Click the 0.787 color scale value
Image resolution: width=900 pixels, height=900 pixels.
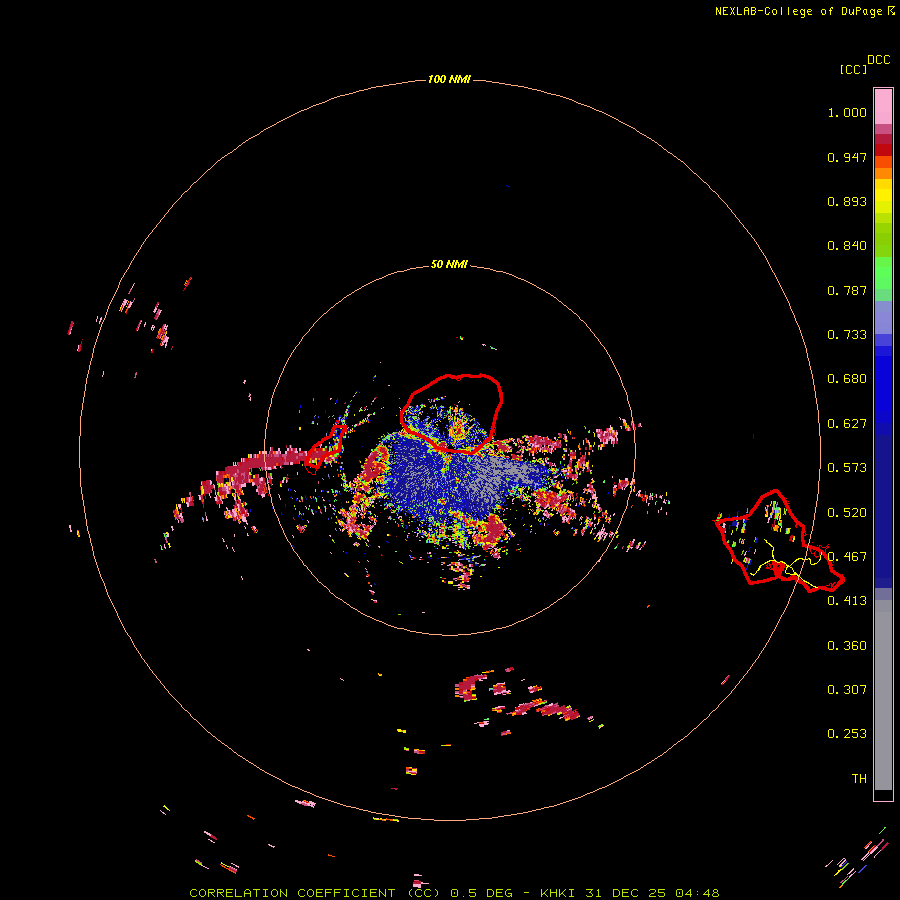(847, 290)
